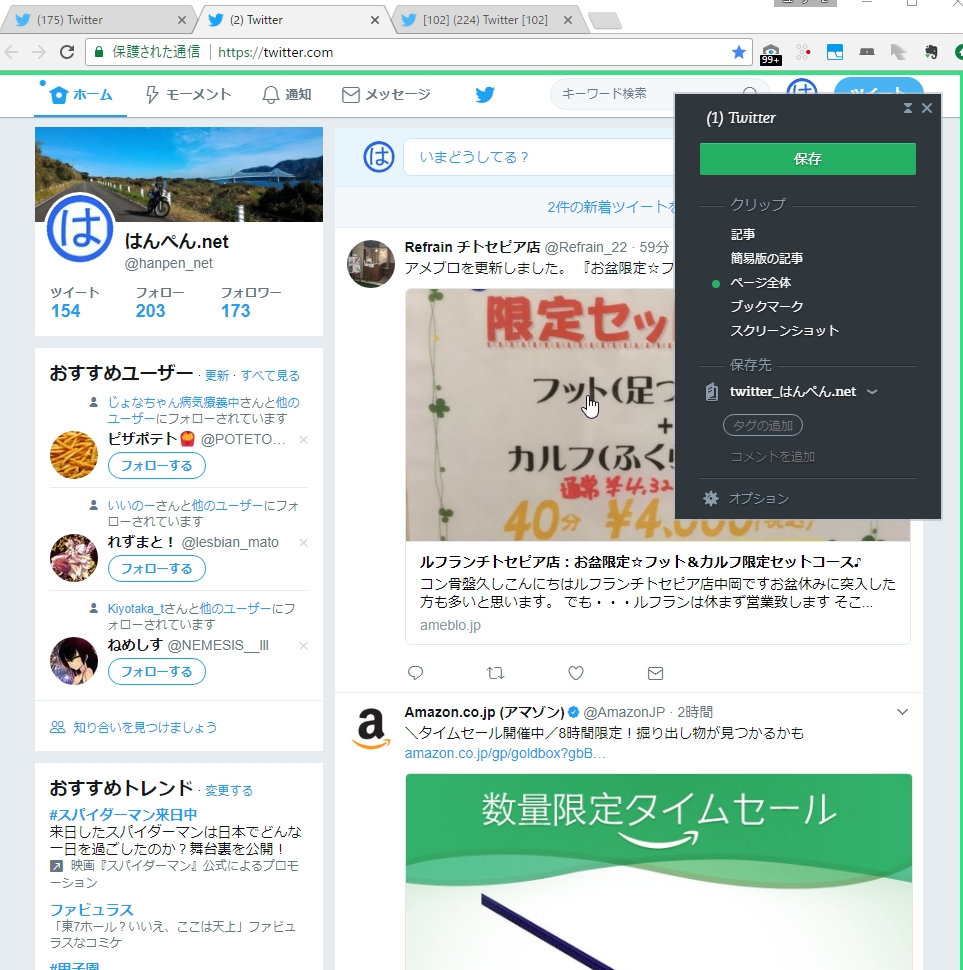Click the はんぺん.net profile avatar
Screen dimensions: 963x970
tap(80, 228)
